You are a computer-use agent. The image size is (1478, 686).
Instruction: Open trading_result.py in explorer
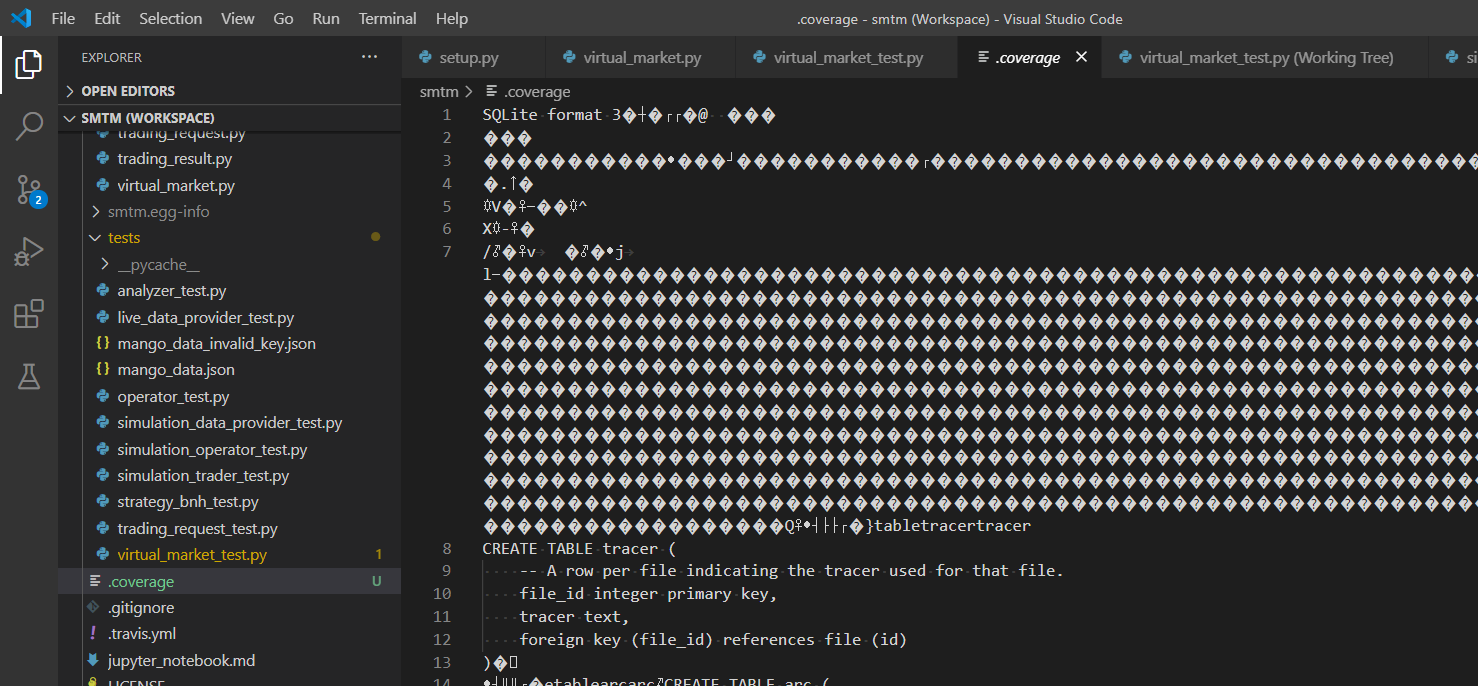coord(230,158)
